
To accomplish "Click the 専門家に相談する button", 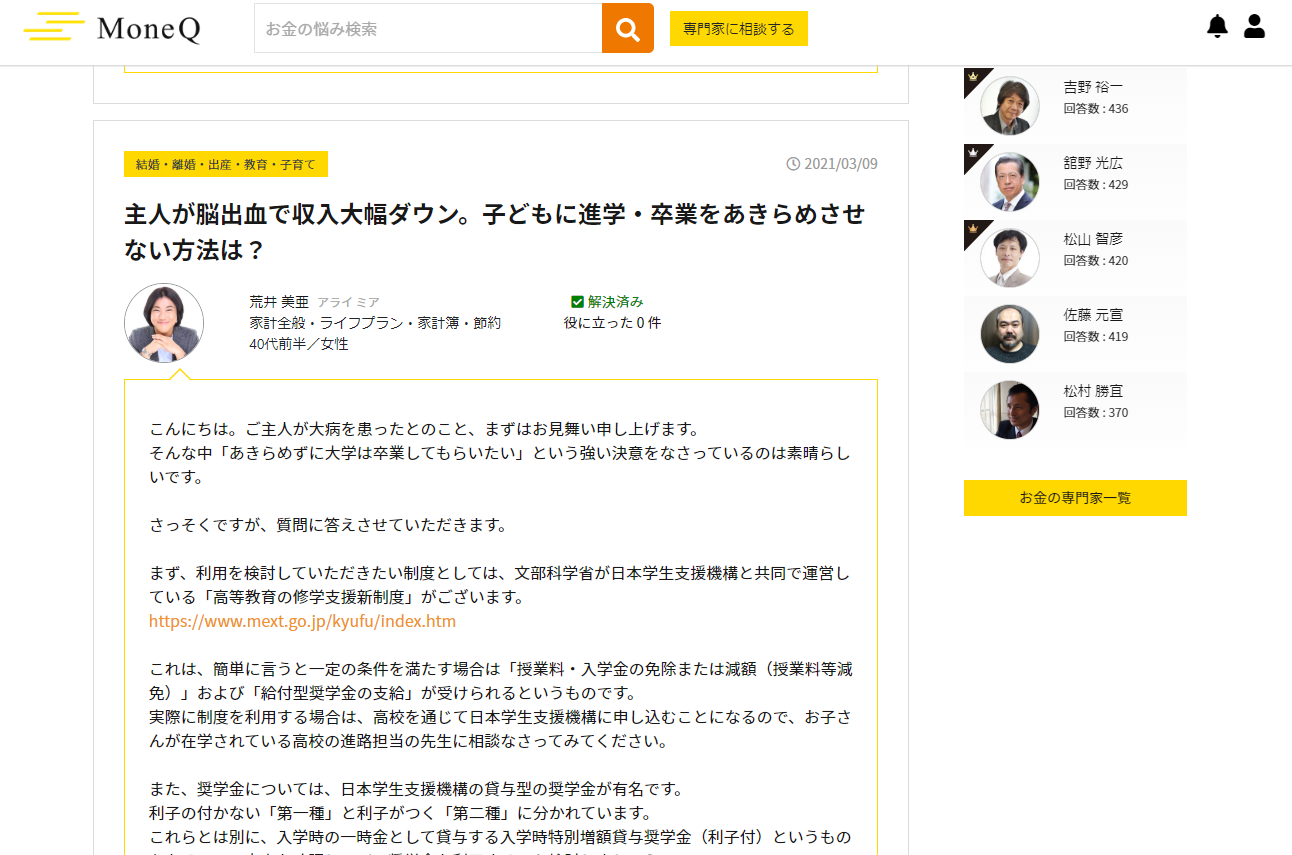I will point(739,29).
